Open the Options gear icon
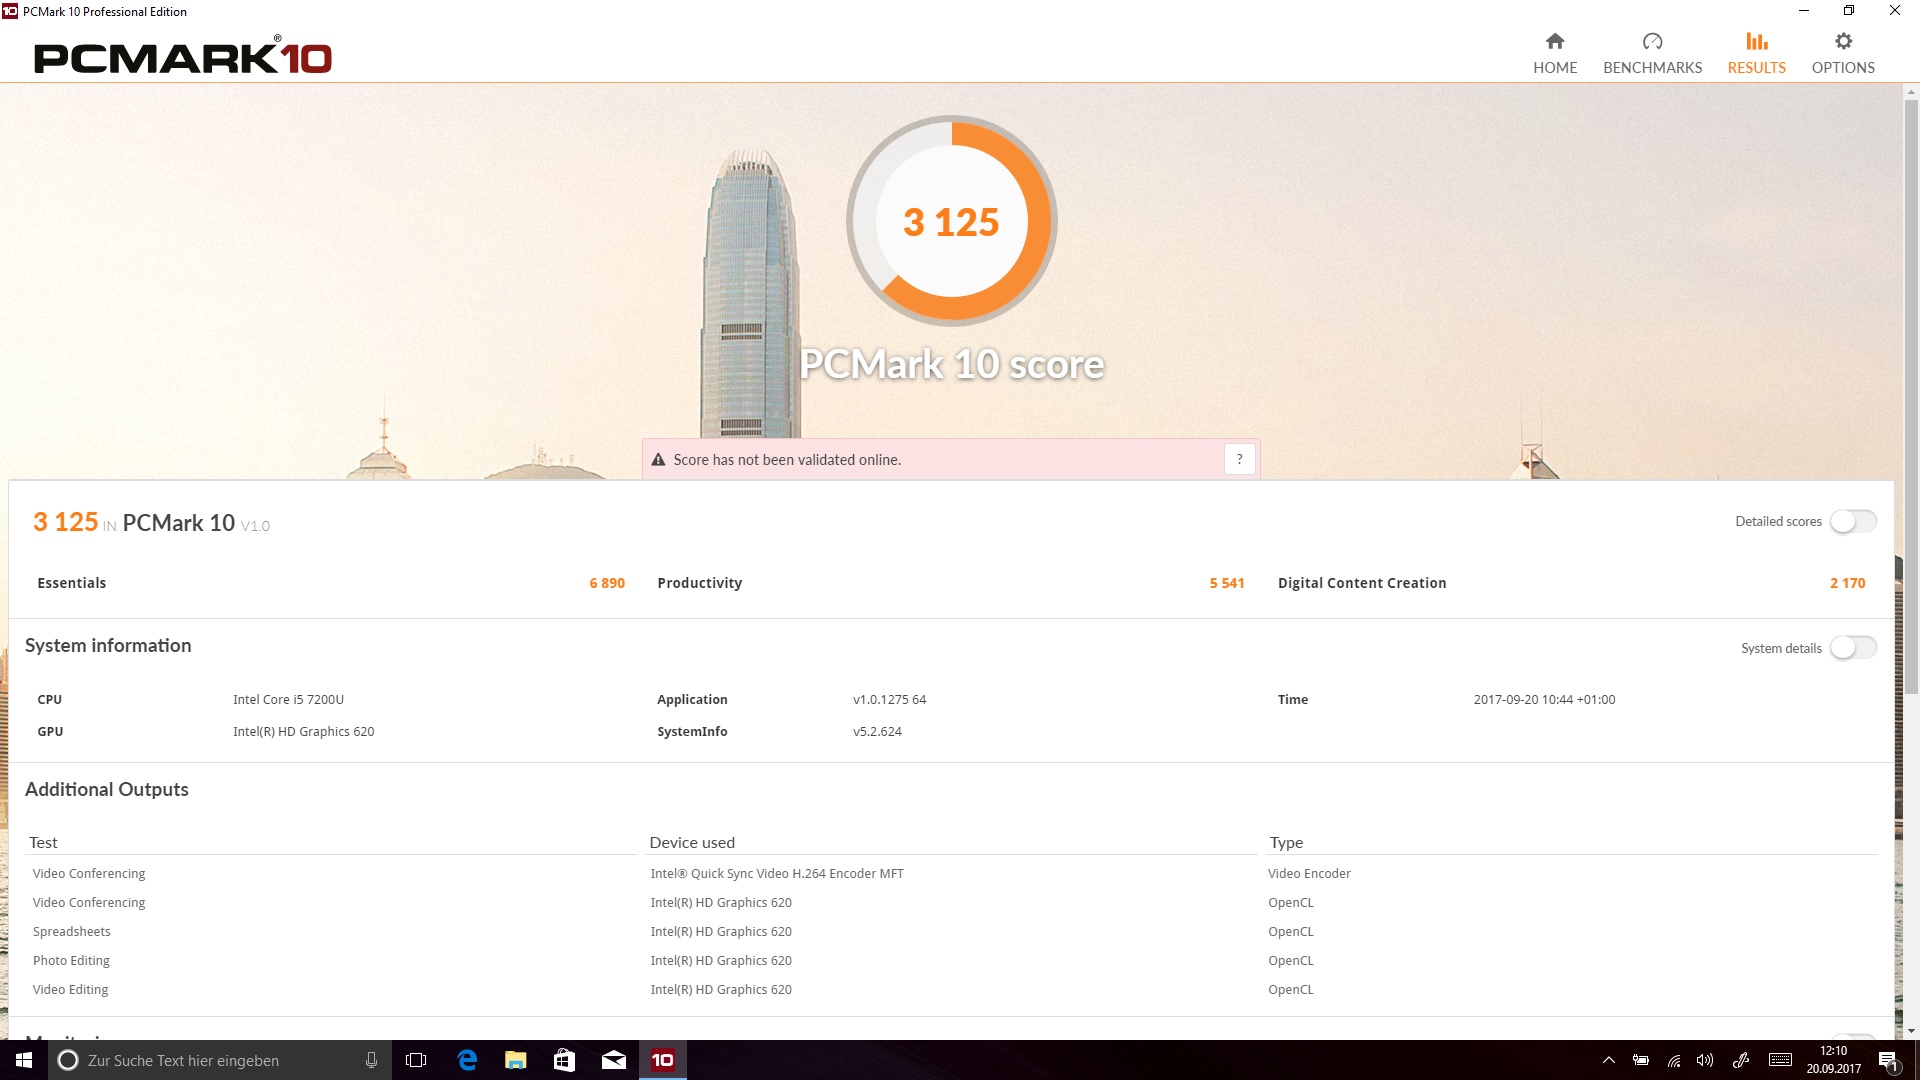The width and height of the screenshot is (1920, 1080). [x=1843, y=41]
